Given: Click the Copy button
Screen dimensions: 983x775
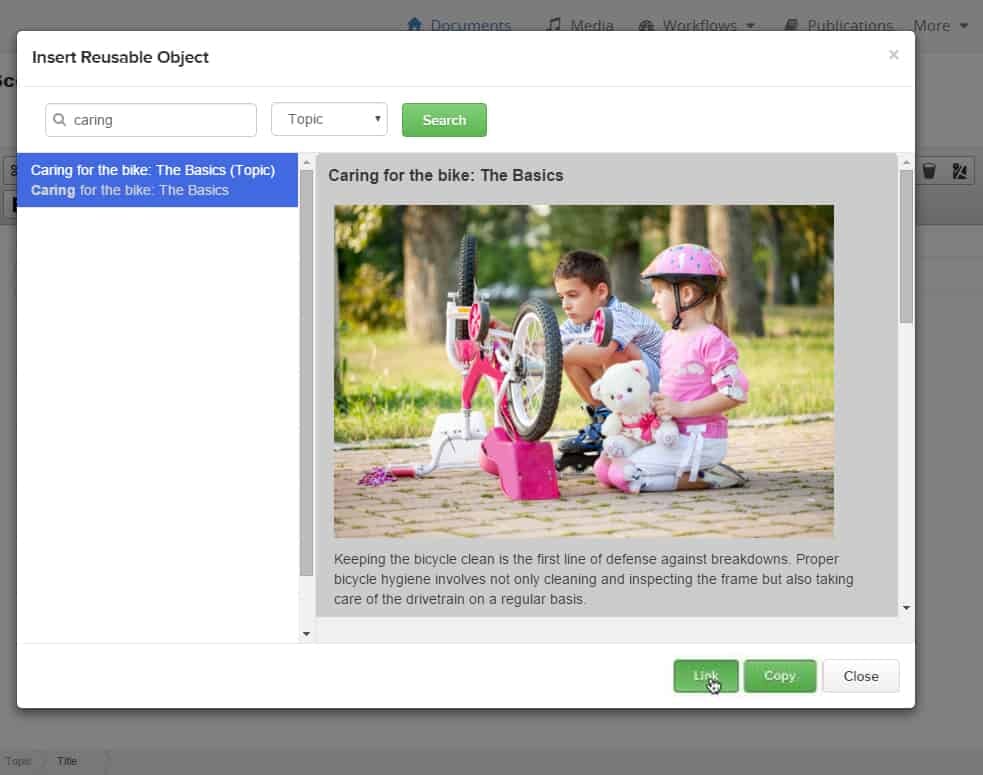Looking at the screenshot, I should (x=780, y=676).
